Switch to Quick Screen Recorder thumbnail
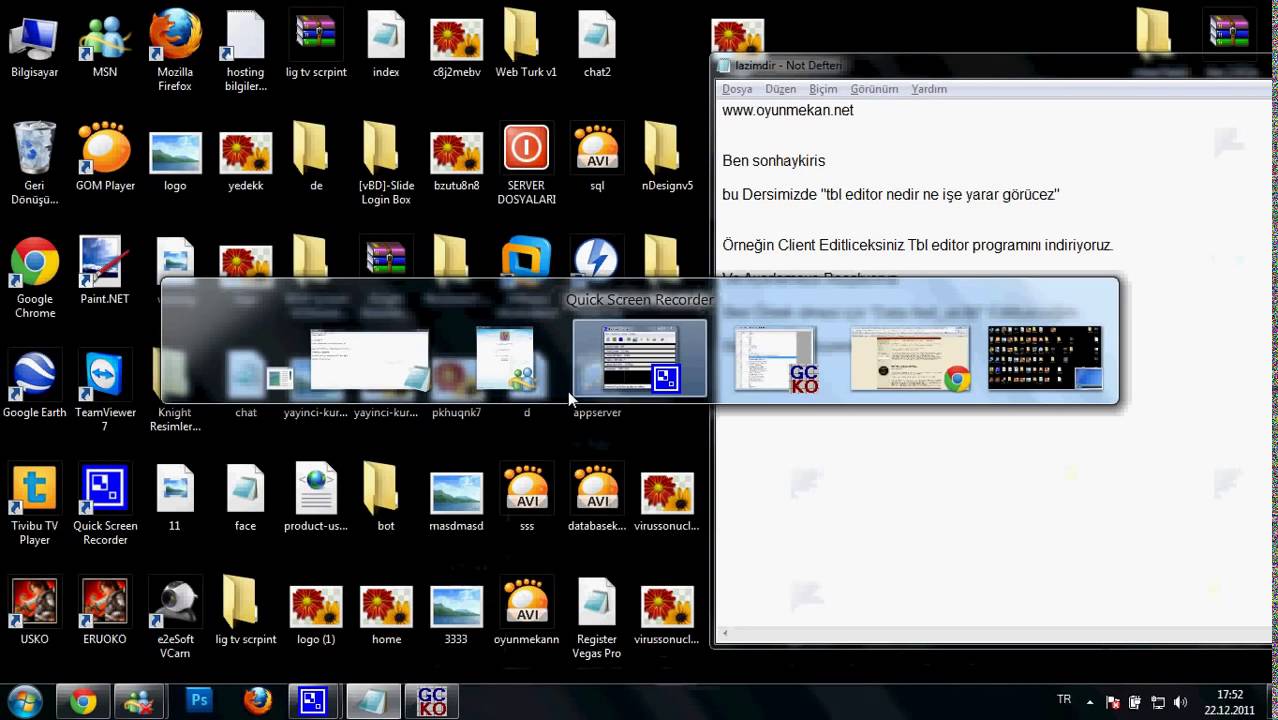 point(640,358)
